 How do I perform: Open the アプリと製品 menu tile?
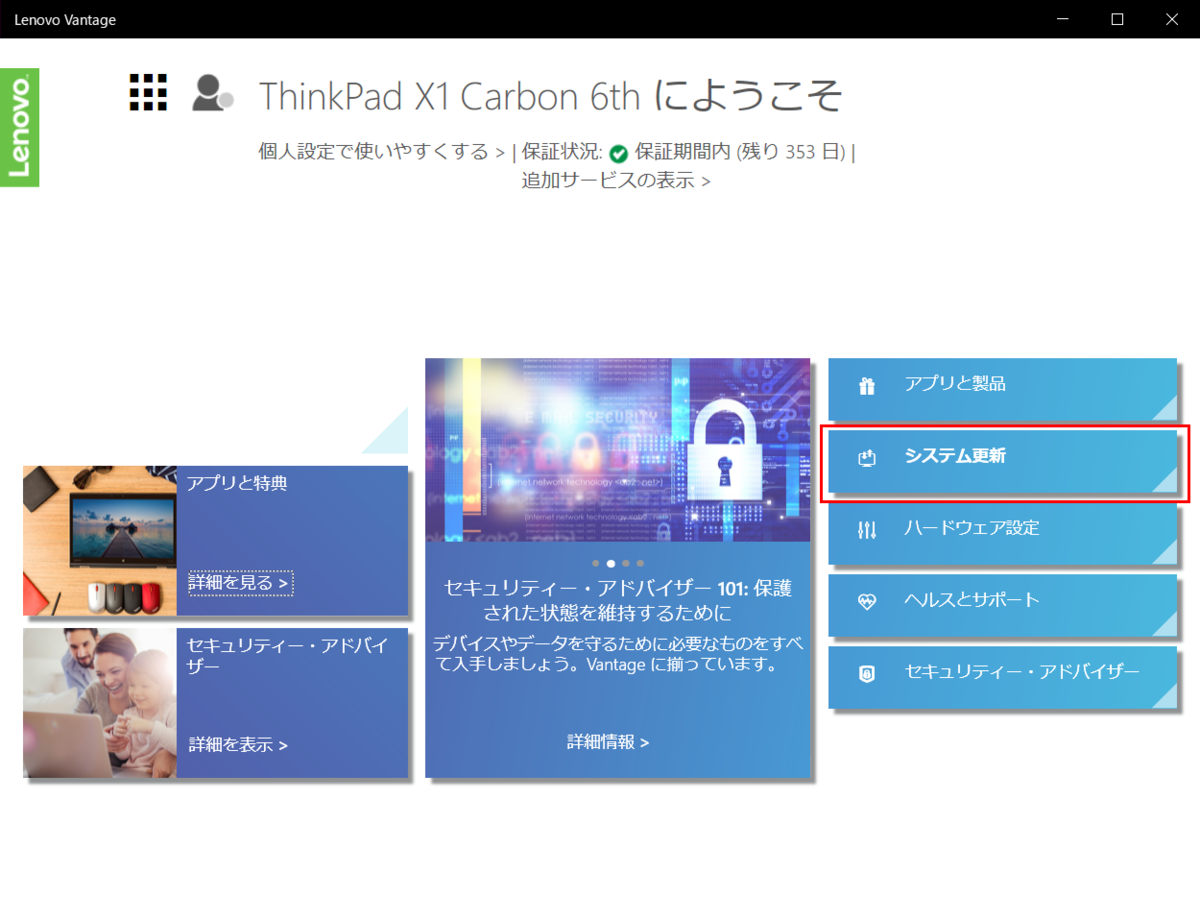pos(1002,389)
